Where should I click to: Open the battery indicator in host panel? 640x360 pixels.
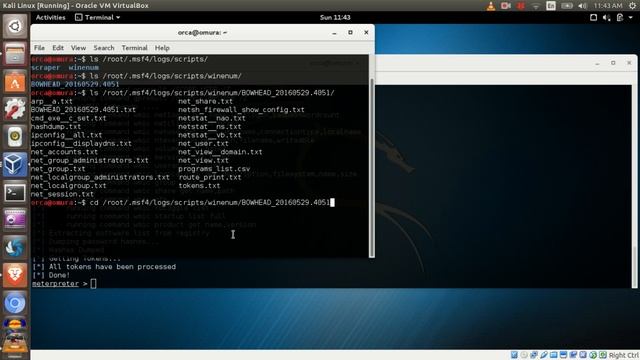click(567, 6)
